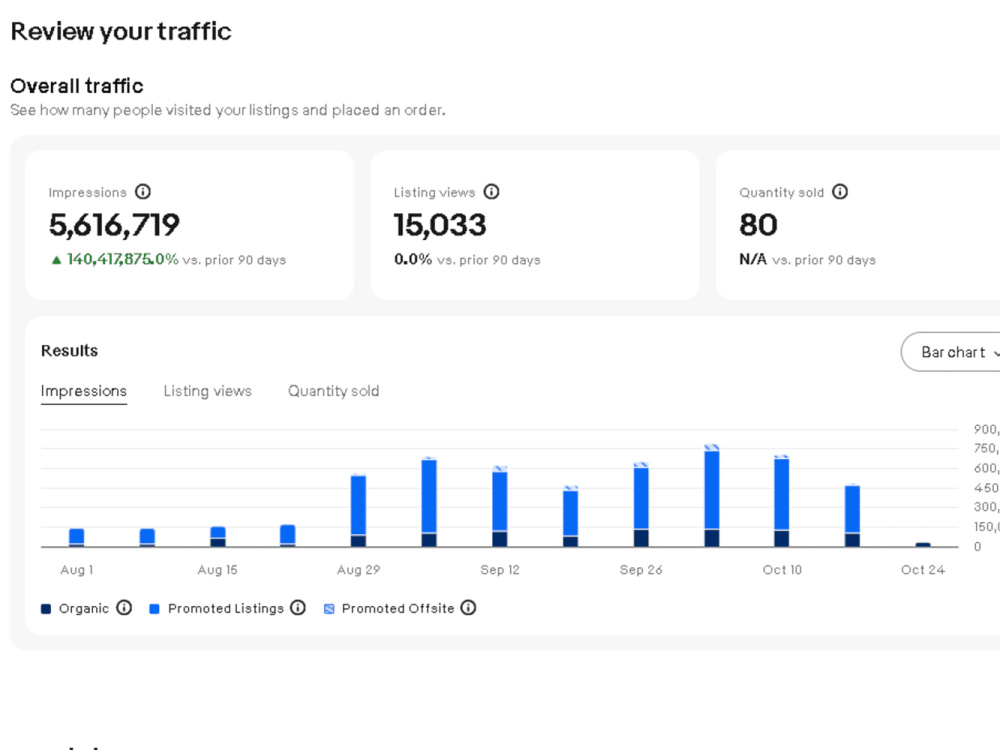The height and width of the screenshot is (750, 1000).
Task: Click the Oct 10 axis label
Action: click(x=782, y=570)
